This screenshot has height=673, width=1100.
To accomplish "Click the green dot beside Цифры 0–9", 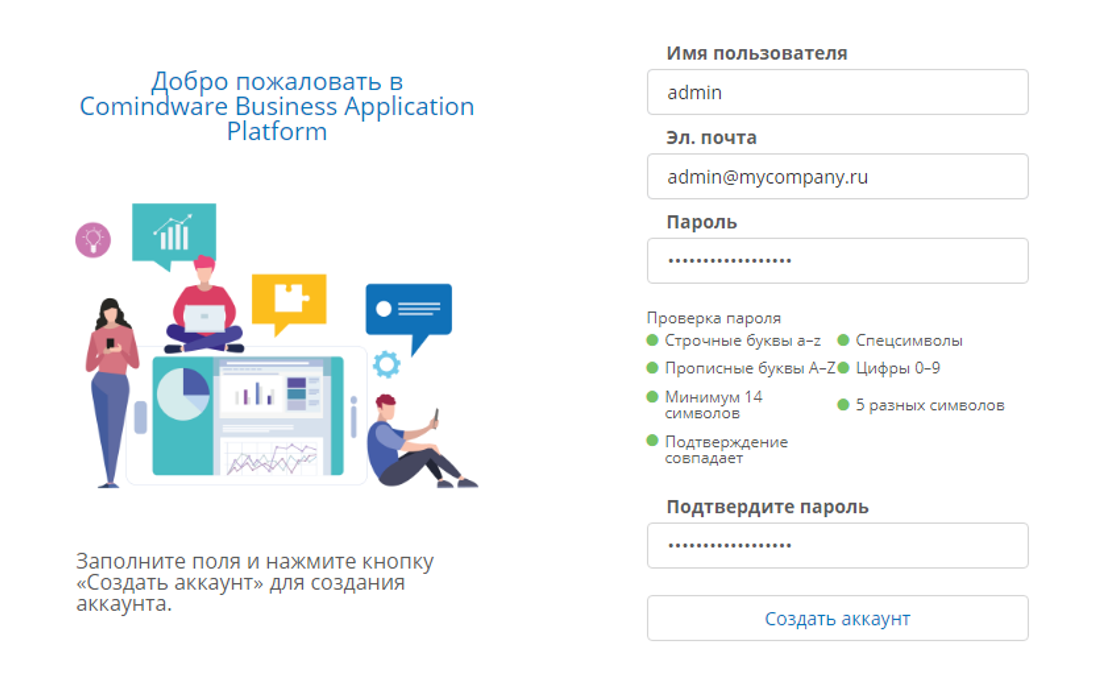I will point(844,368).
